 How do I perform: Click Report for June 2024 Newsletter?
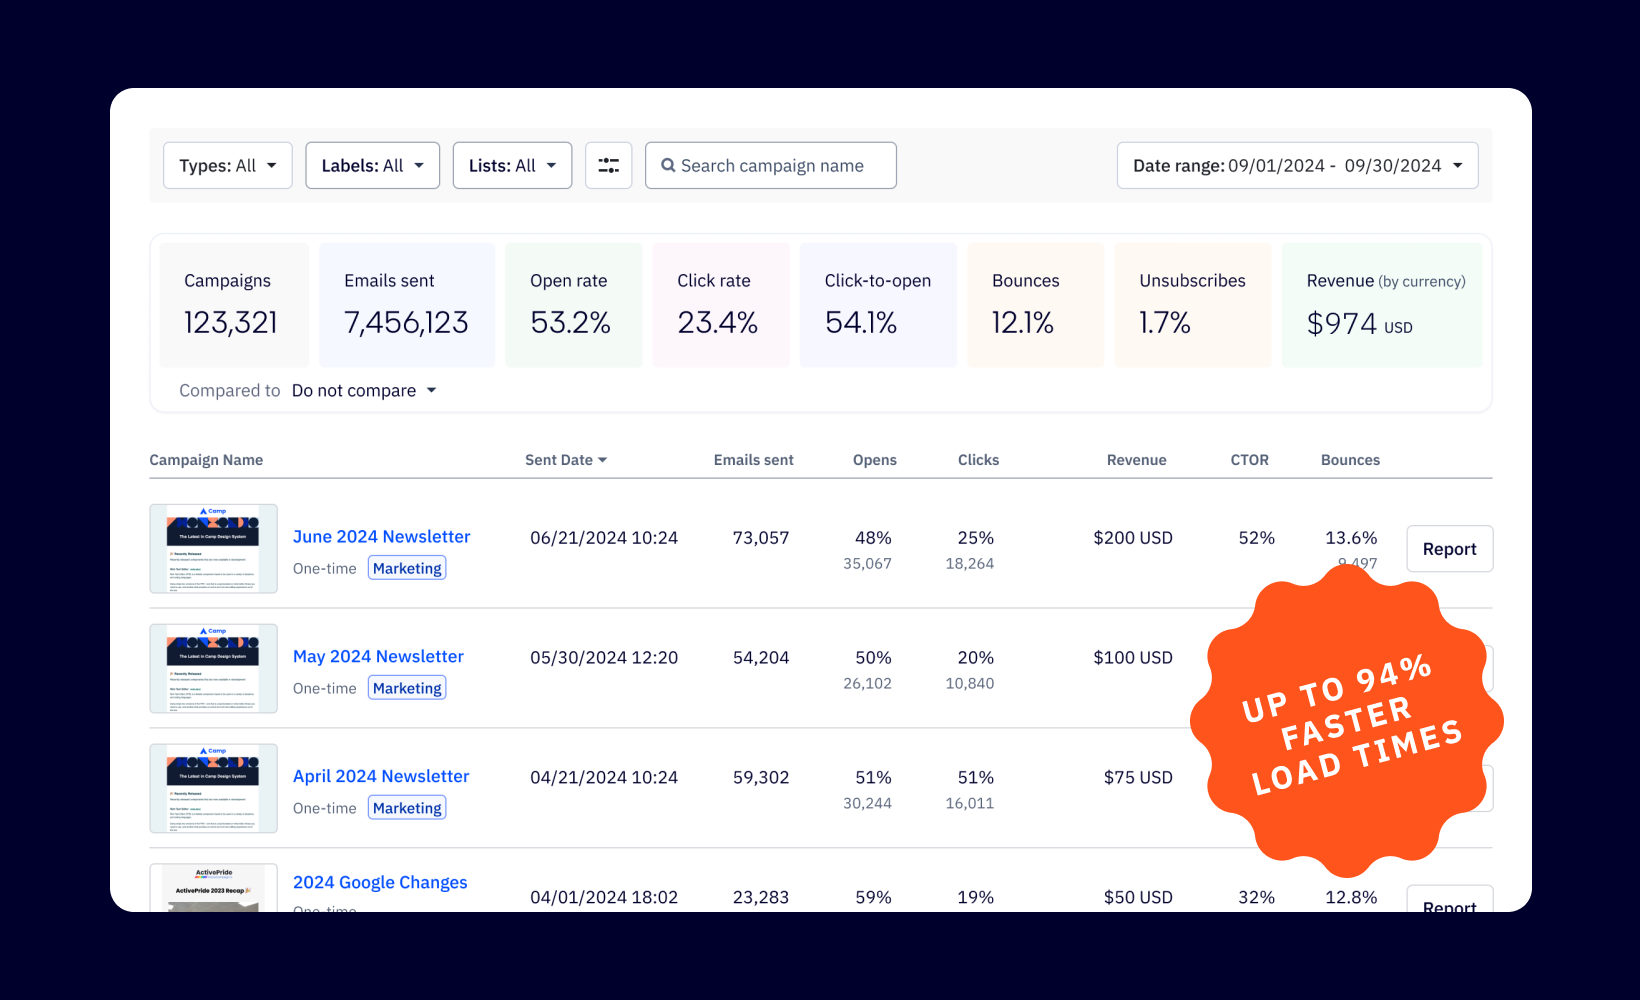click(x=1449, y=549)
